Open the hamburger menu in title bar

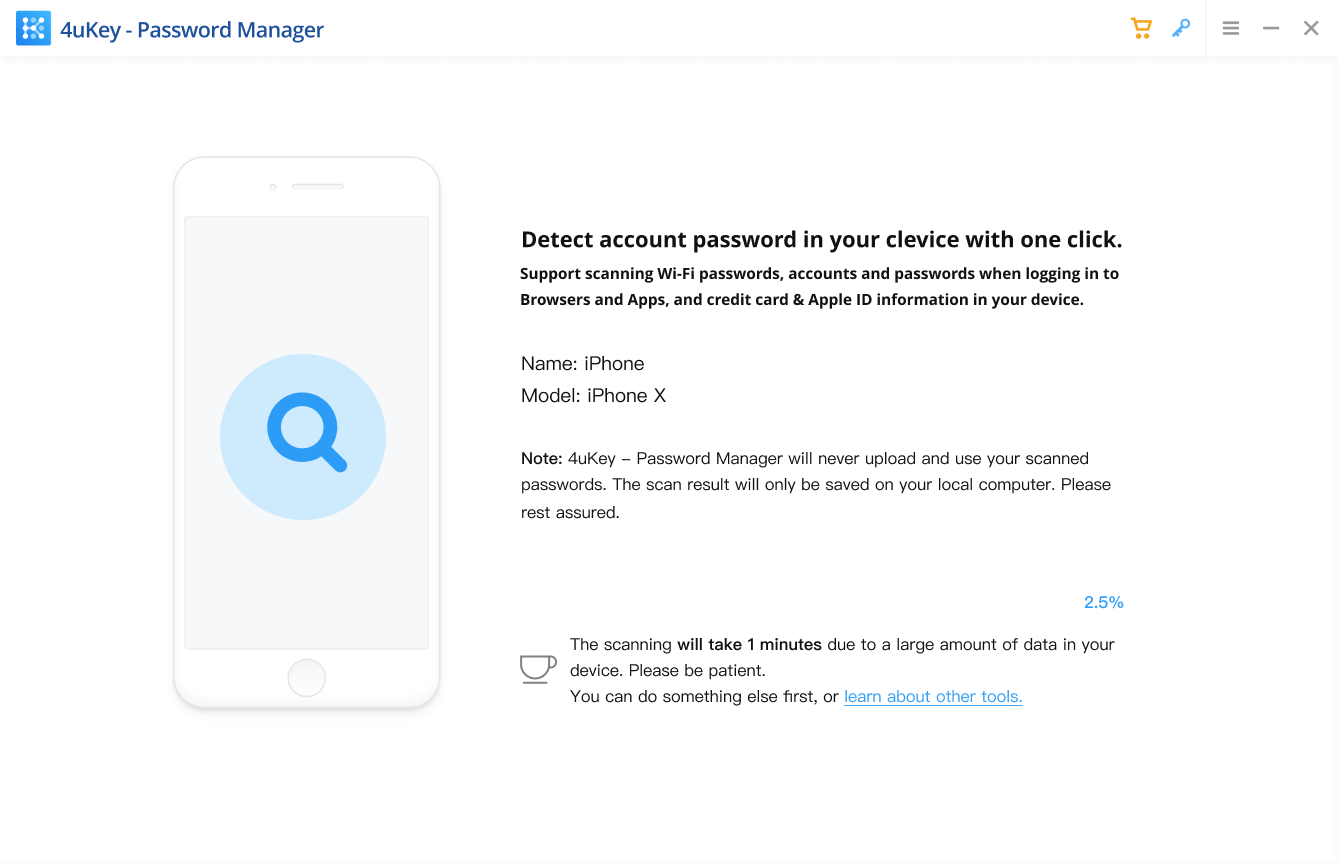click(x=1231, y=29)
